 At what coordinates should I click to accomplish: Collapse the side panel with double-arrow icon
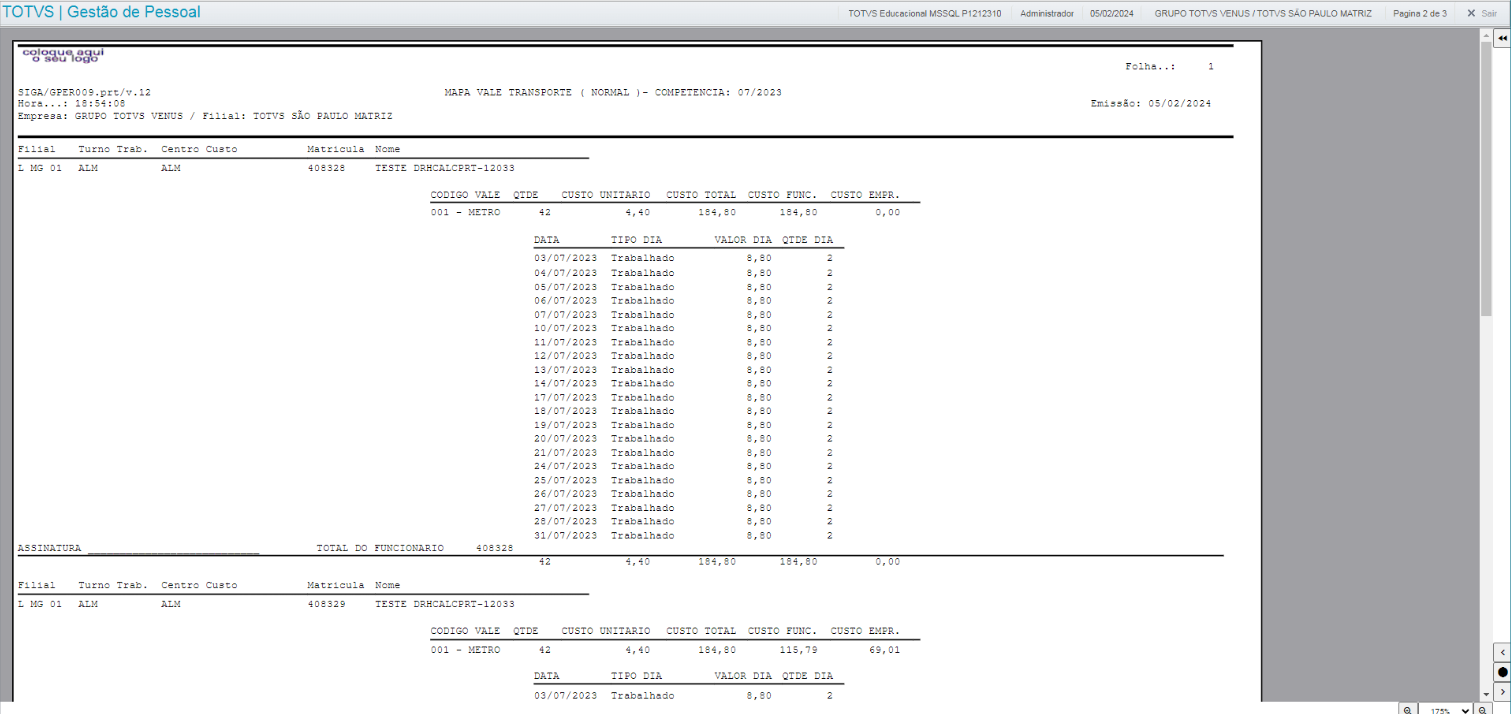click(1502, 38)
